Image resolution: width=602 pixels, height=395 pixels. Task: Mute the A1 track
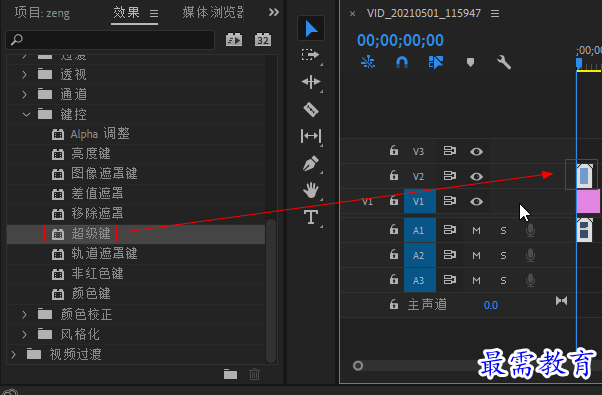476,230
